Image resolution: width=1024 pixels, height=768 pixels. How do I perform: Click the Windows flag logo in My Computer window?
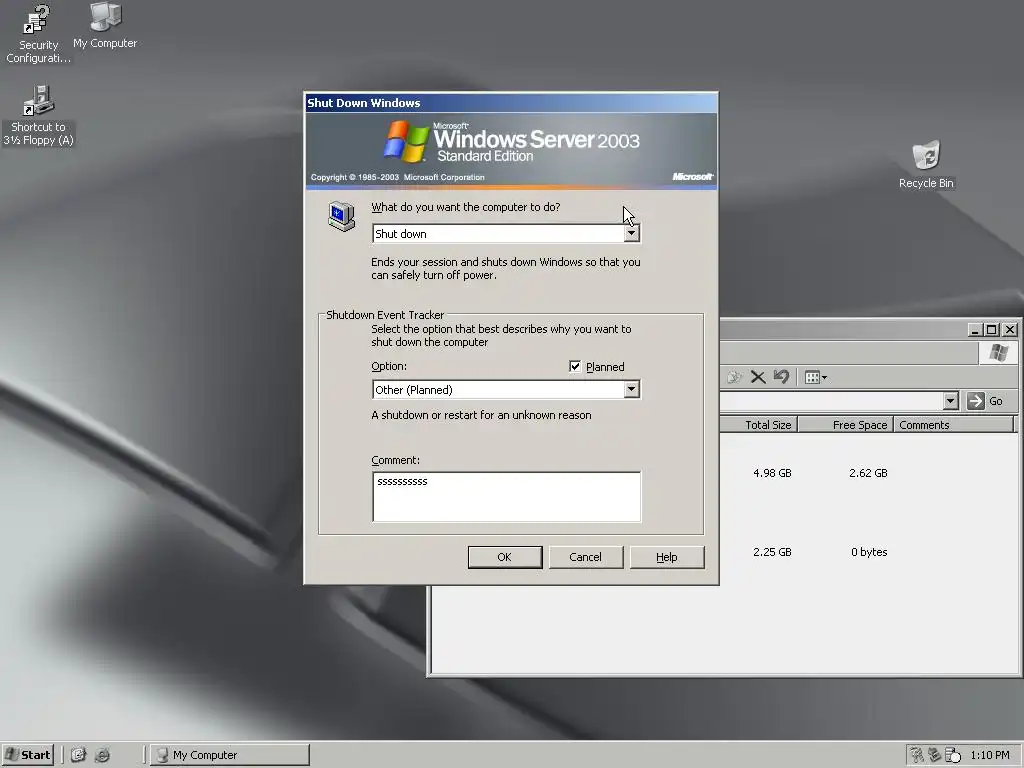pyautogui.click(x=998, y=353)
